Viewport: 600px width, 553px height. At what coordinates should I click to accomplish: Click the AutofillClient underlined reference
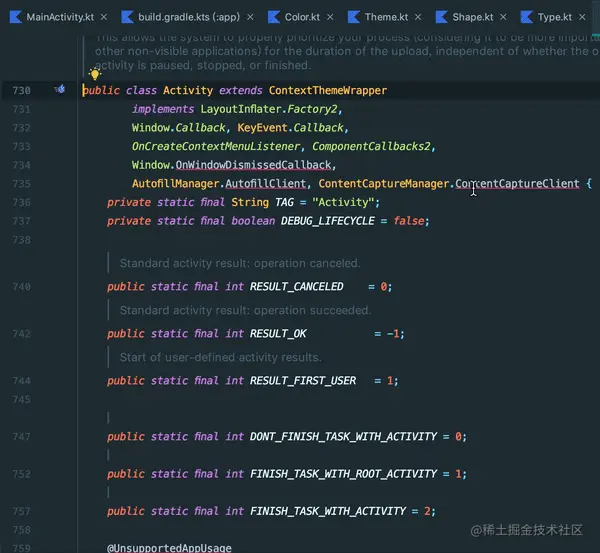[266, 184]
